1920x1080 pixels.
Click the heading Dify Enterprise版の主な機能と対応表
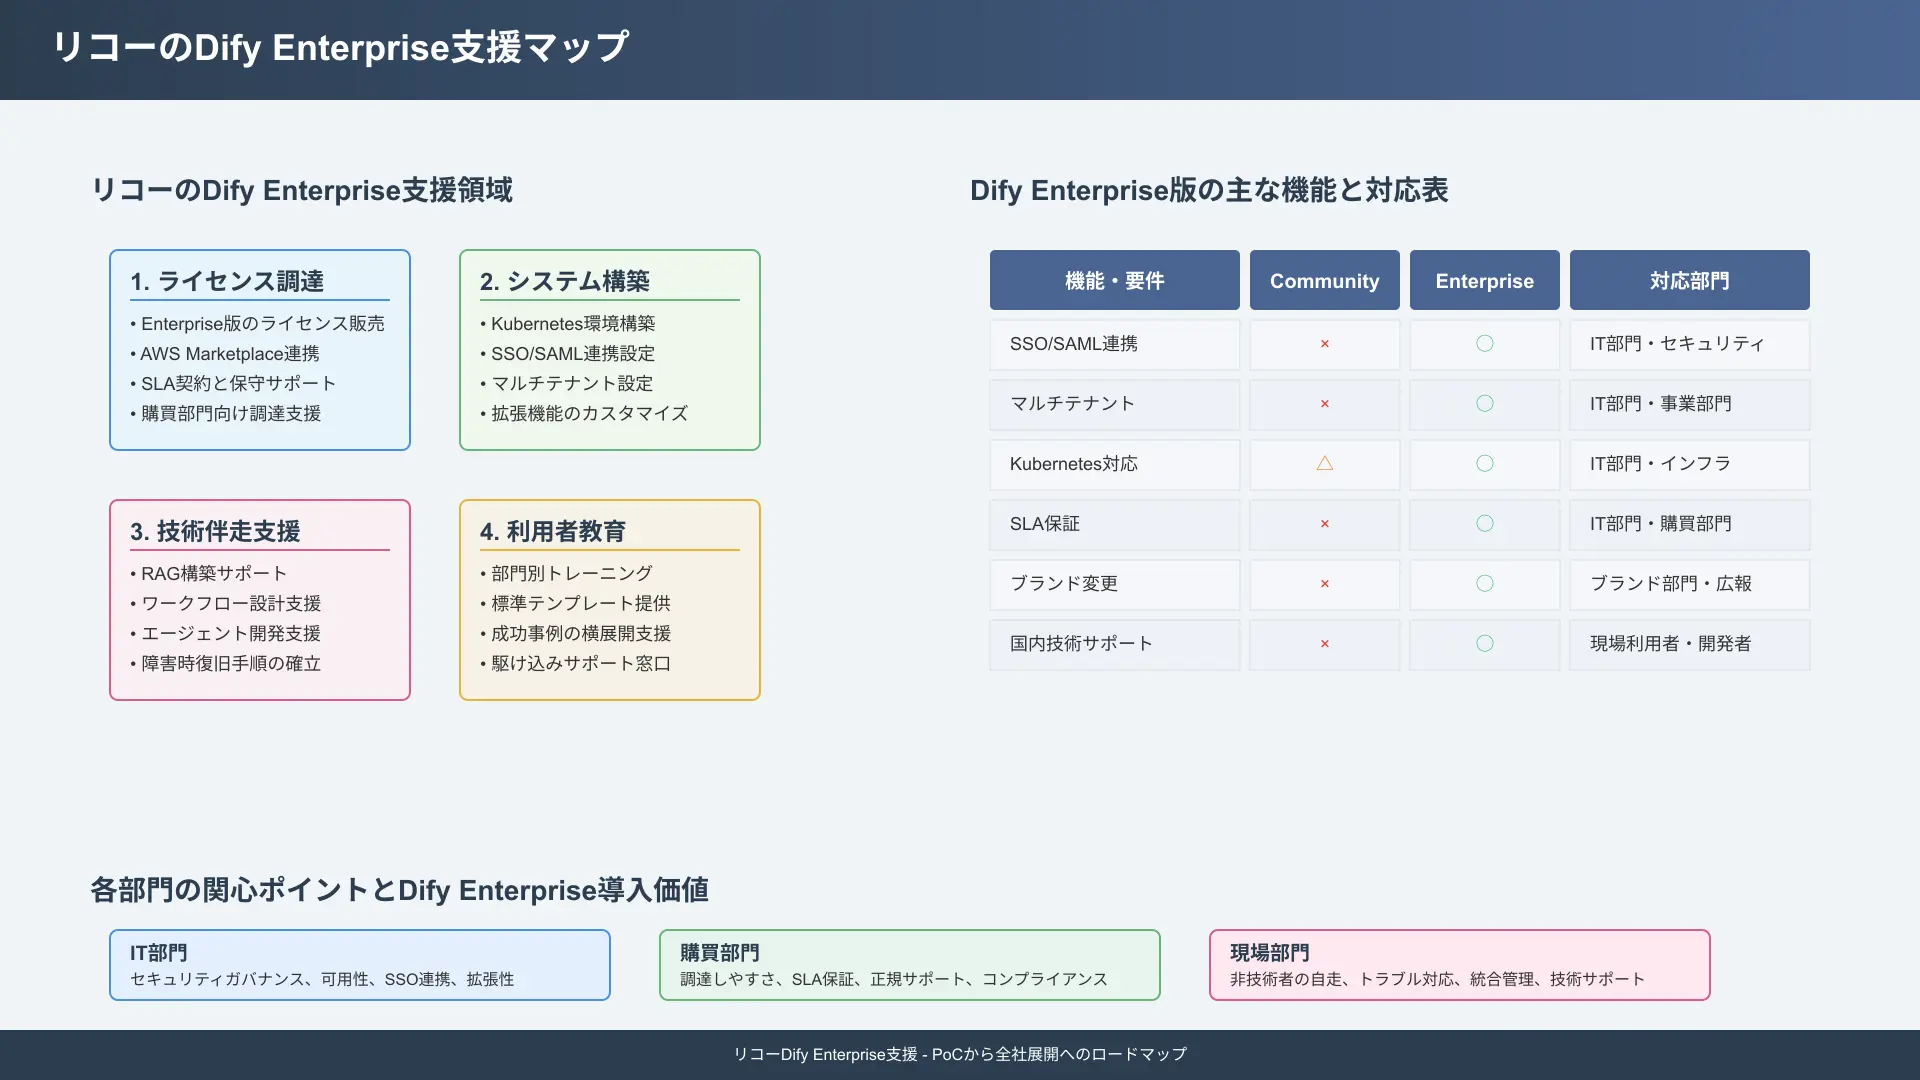(1209, 190)
